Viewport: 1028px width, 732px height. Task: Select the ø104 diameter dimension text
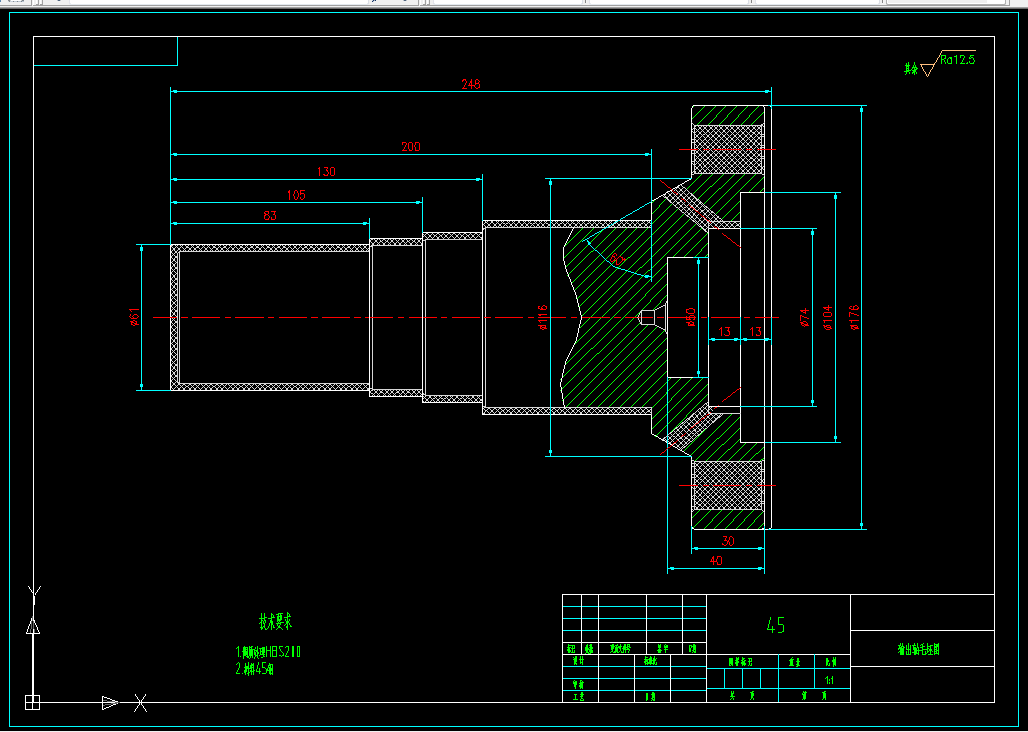pos(827,317)
